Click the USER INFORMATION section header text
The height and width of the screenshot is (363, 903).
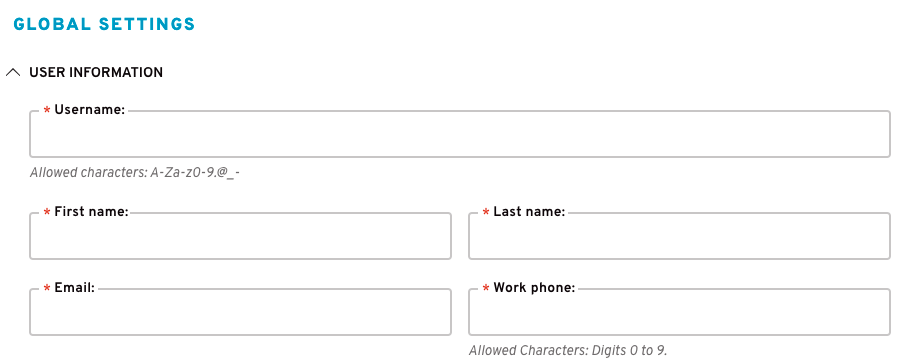pos(96,73)
